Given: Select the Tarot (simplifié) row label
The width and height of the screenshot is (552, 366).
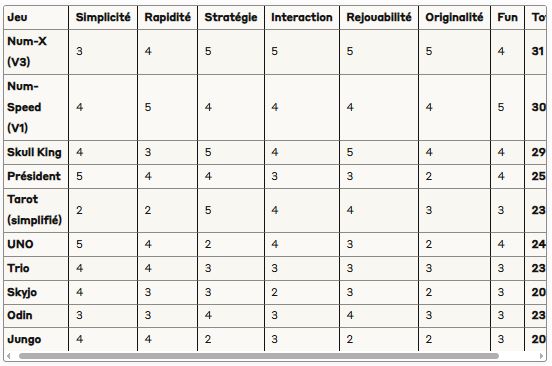Looking at the screenshot, I should pos(34,210).
